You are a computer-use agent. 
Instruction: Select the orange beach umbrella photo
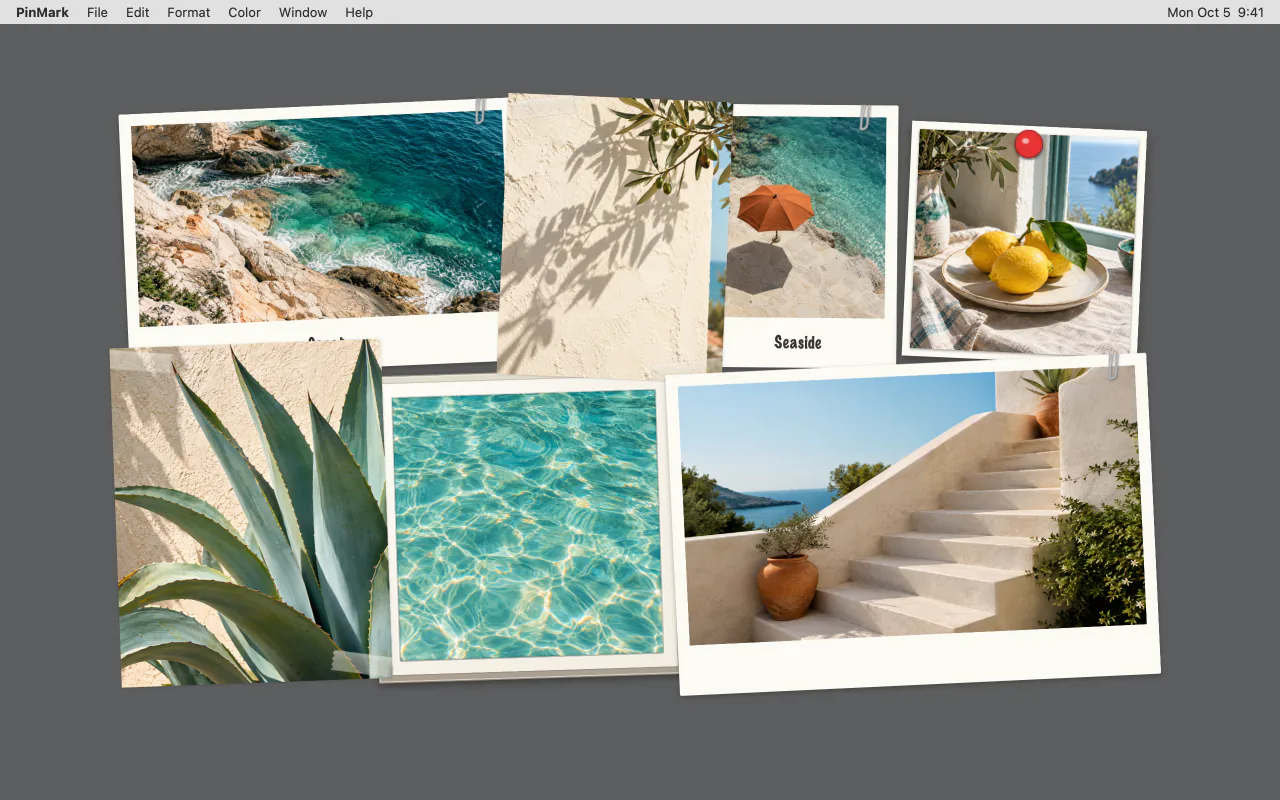(810, 236)
